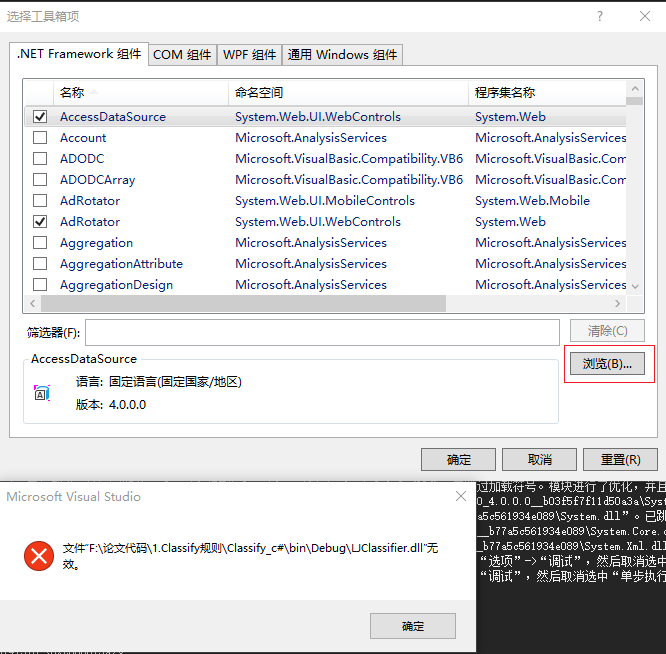Viewport: 666px width, 654px height.
Task: Select the AccessDataSource row name
Action: pyautogui.click(x=113, y=116)
